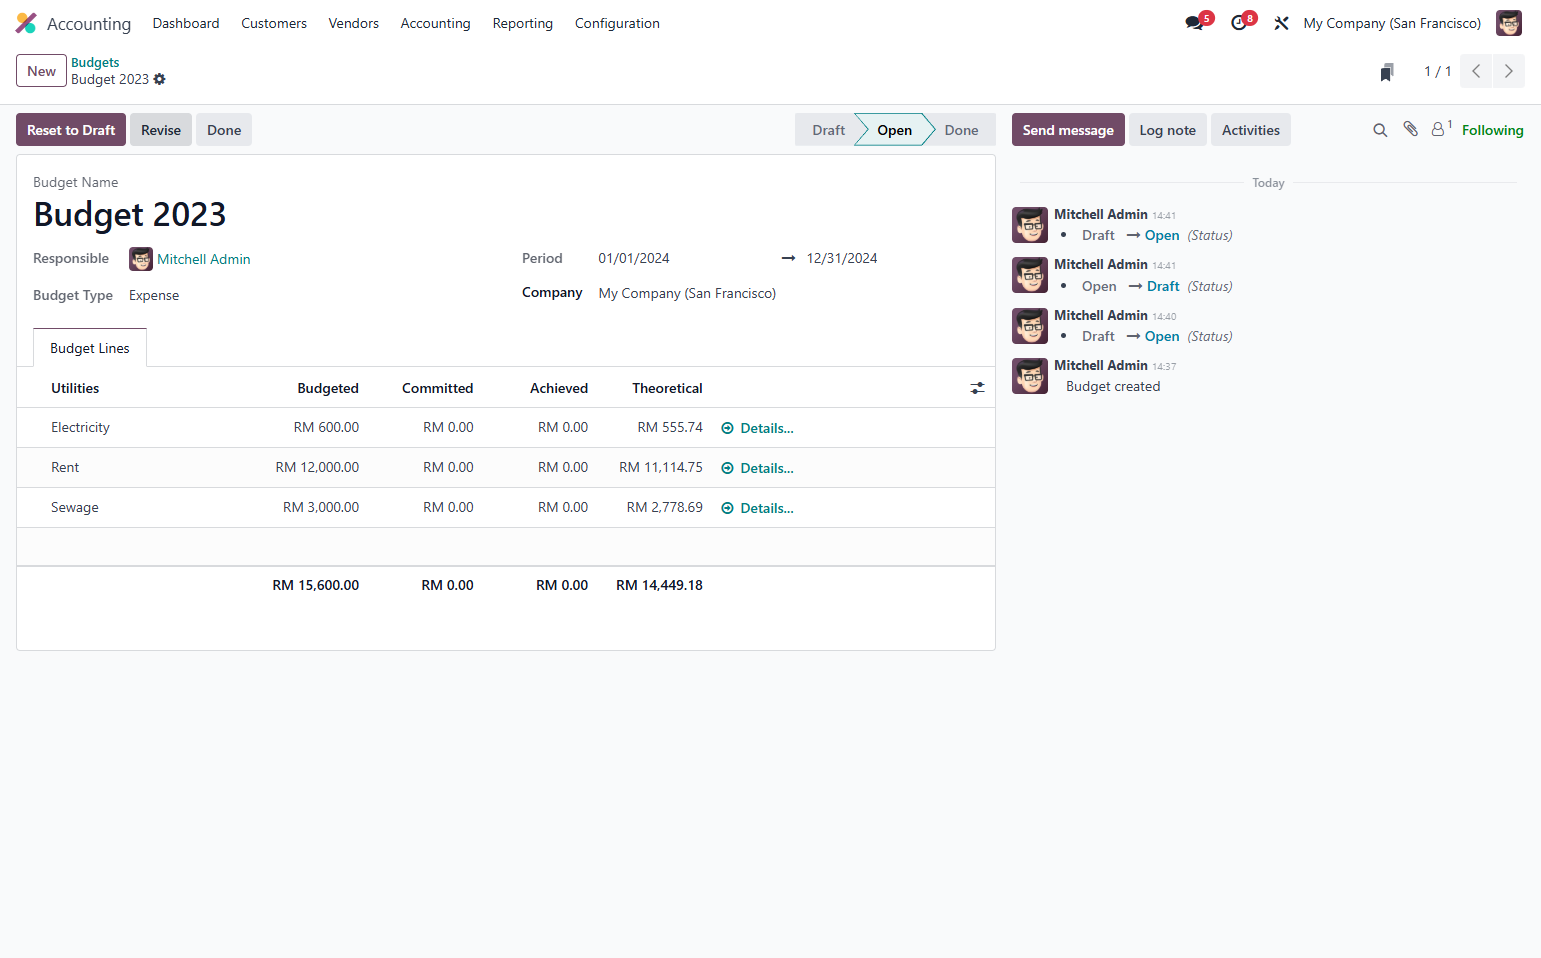
Task: Open Details for the Rent line
Action: pos(758,468)
